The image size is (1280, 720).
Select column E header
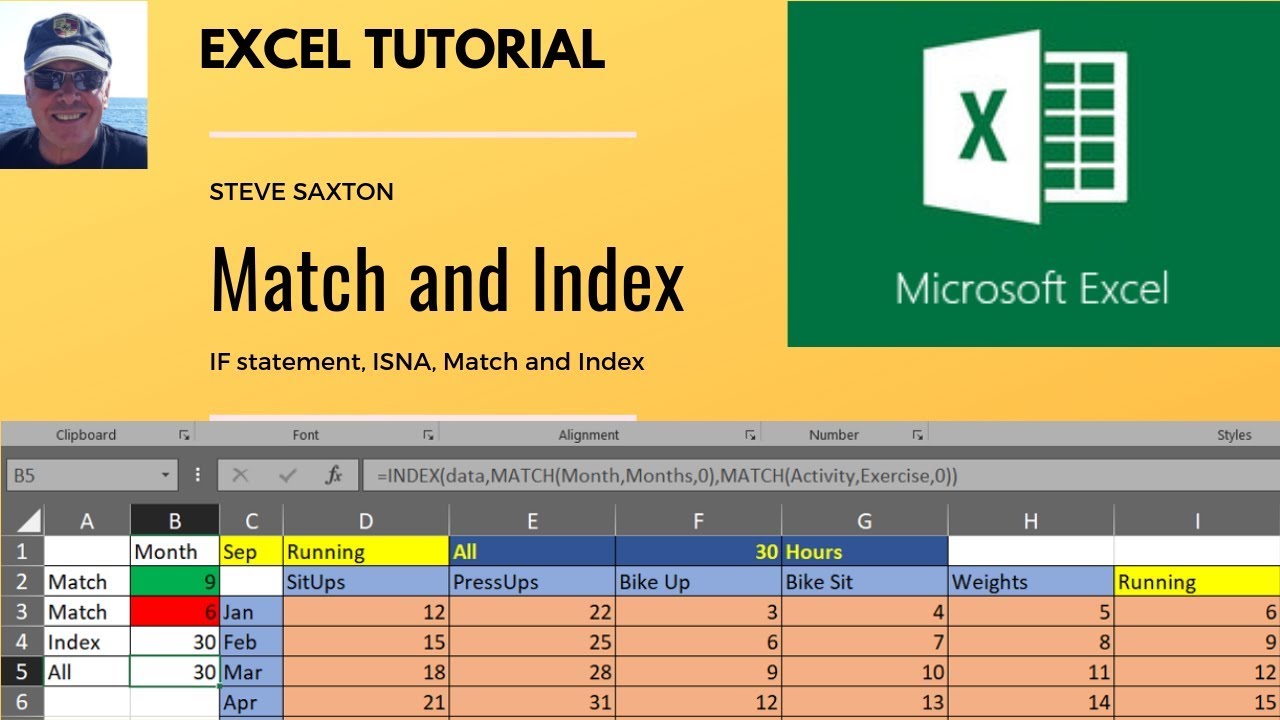click(x=532, y=520)
